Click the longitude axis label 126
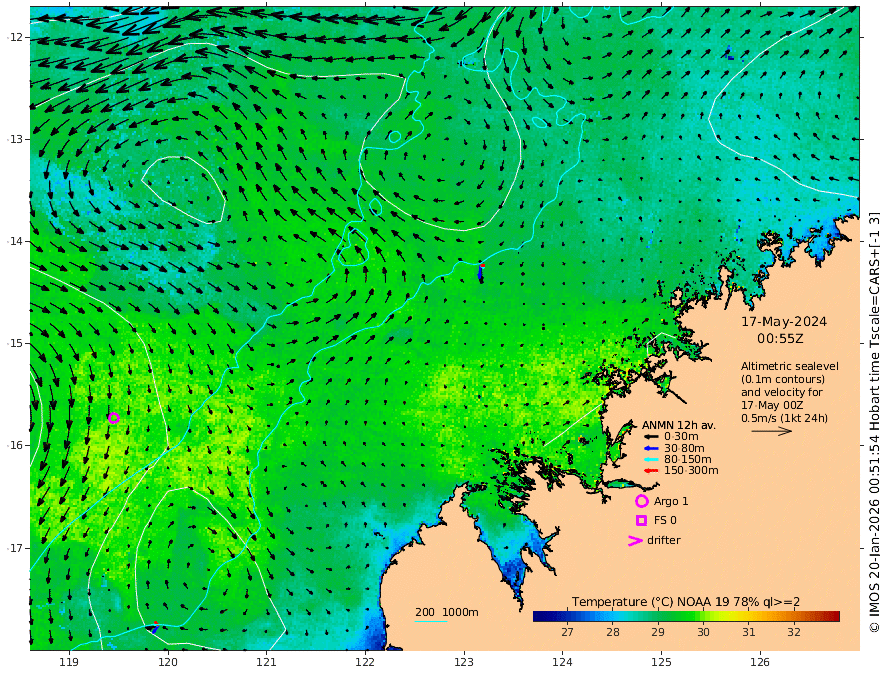The image size is (880, 680). (x=760, y=663)
